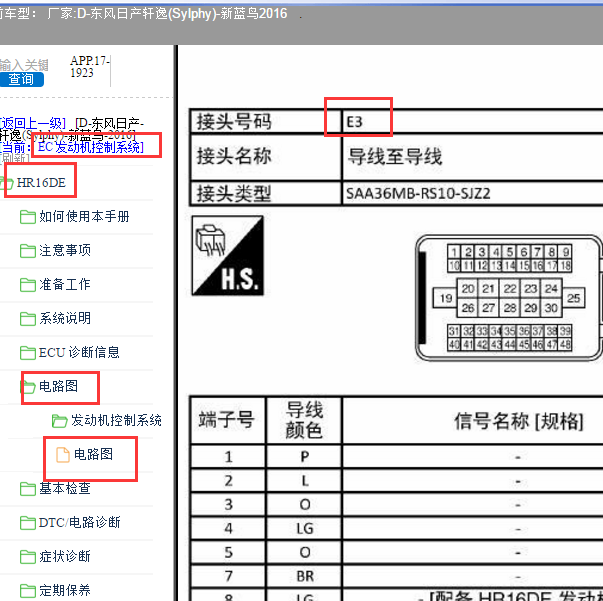Open the 电路图 document entry
This screenshot has height=601, width=603.
pyautogui.click(x=93, y=454)
